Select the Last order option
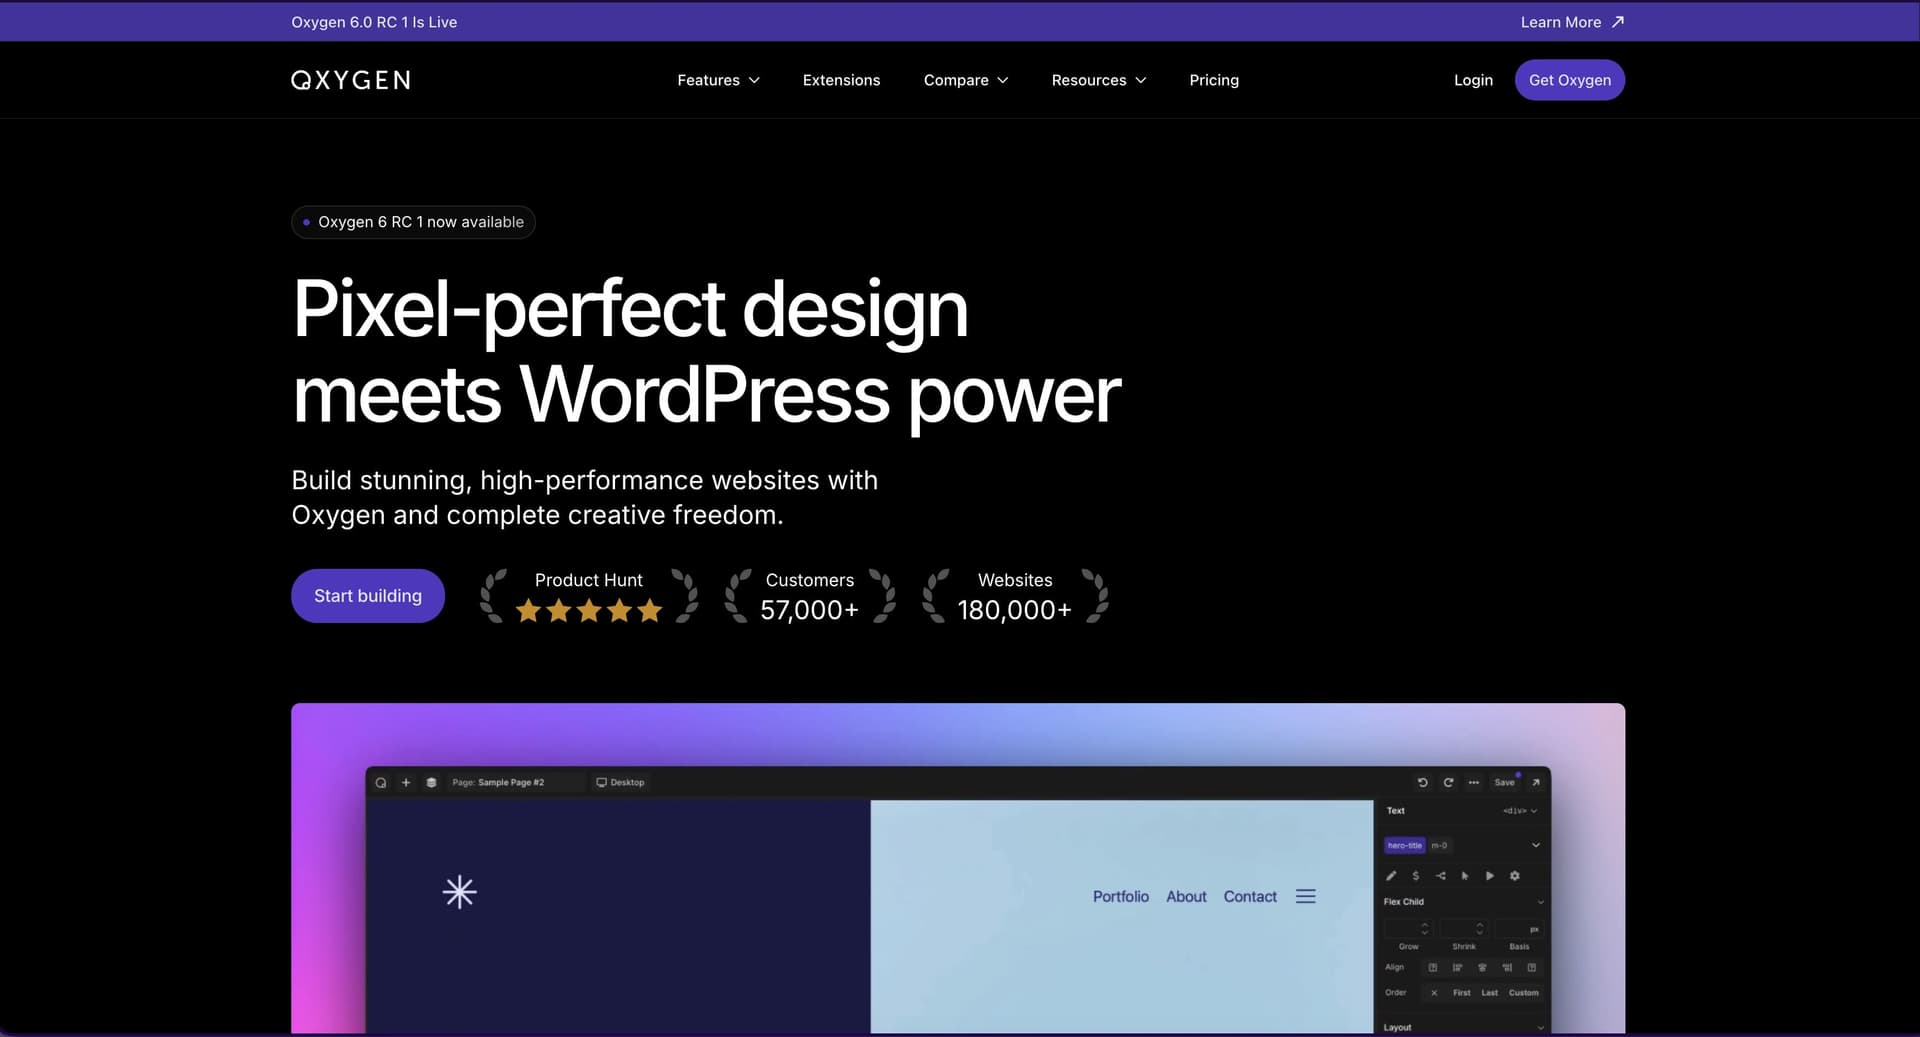Screen dimensions: 1920x1037 point(1490,993)
